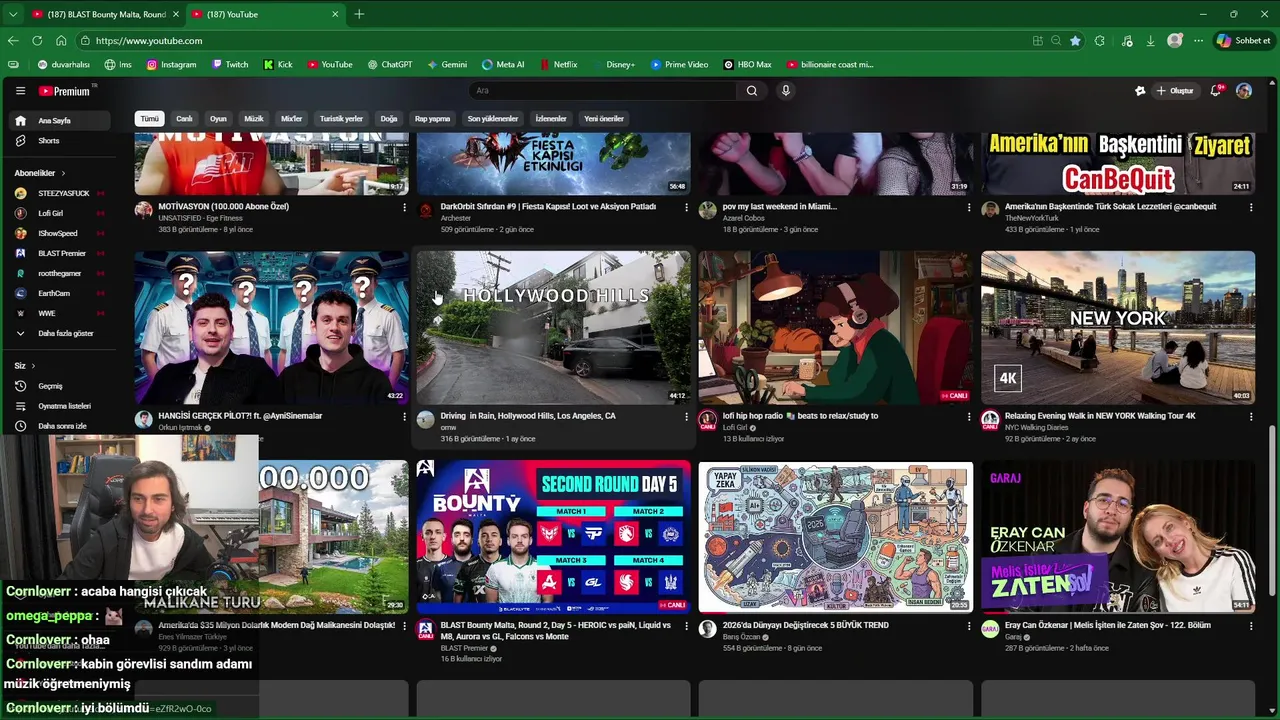The height and width of the screenshot is (720, 1280).
Task: Select the Müzik filter chip
Action: [x=254, y=119]
